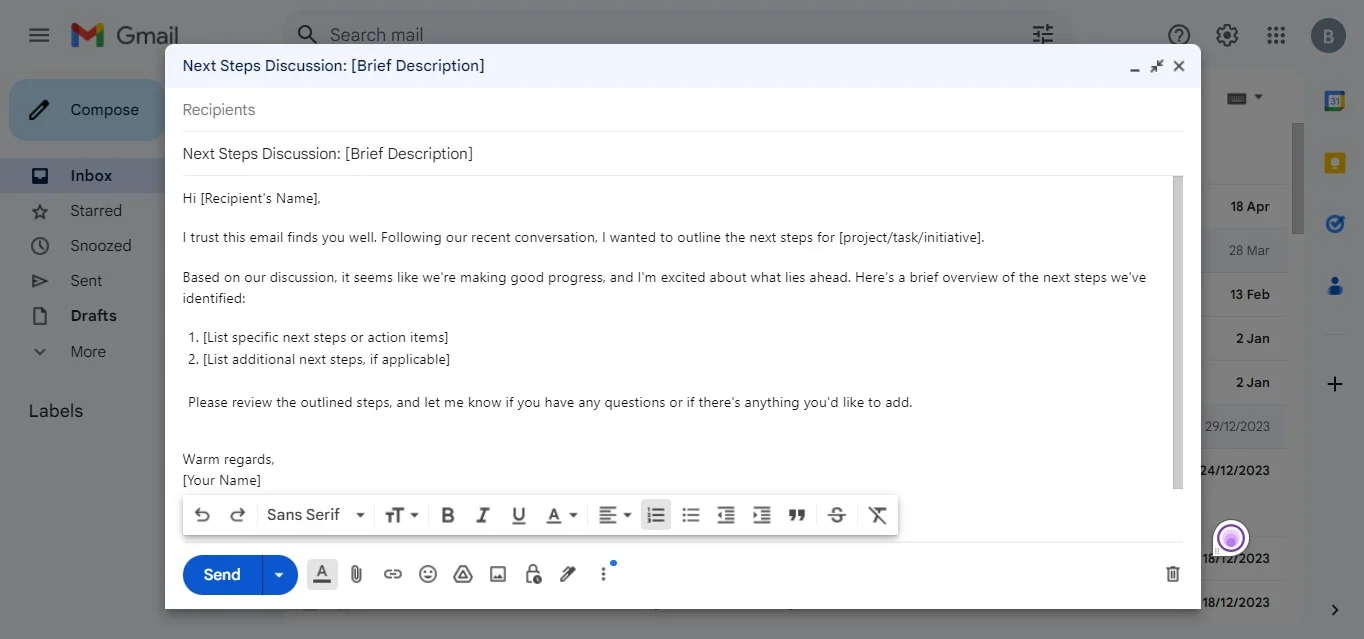Attach a file using the paperclip icon

pos(356,574)
